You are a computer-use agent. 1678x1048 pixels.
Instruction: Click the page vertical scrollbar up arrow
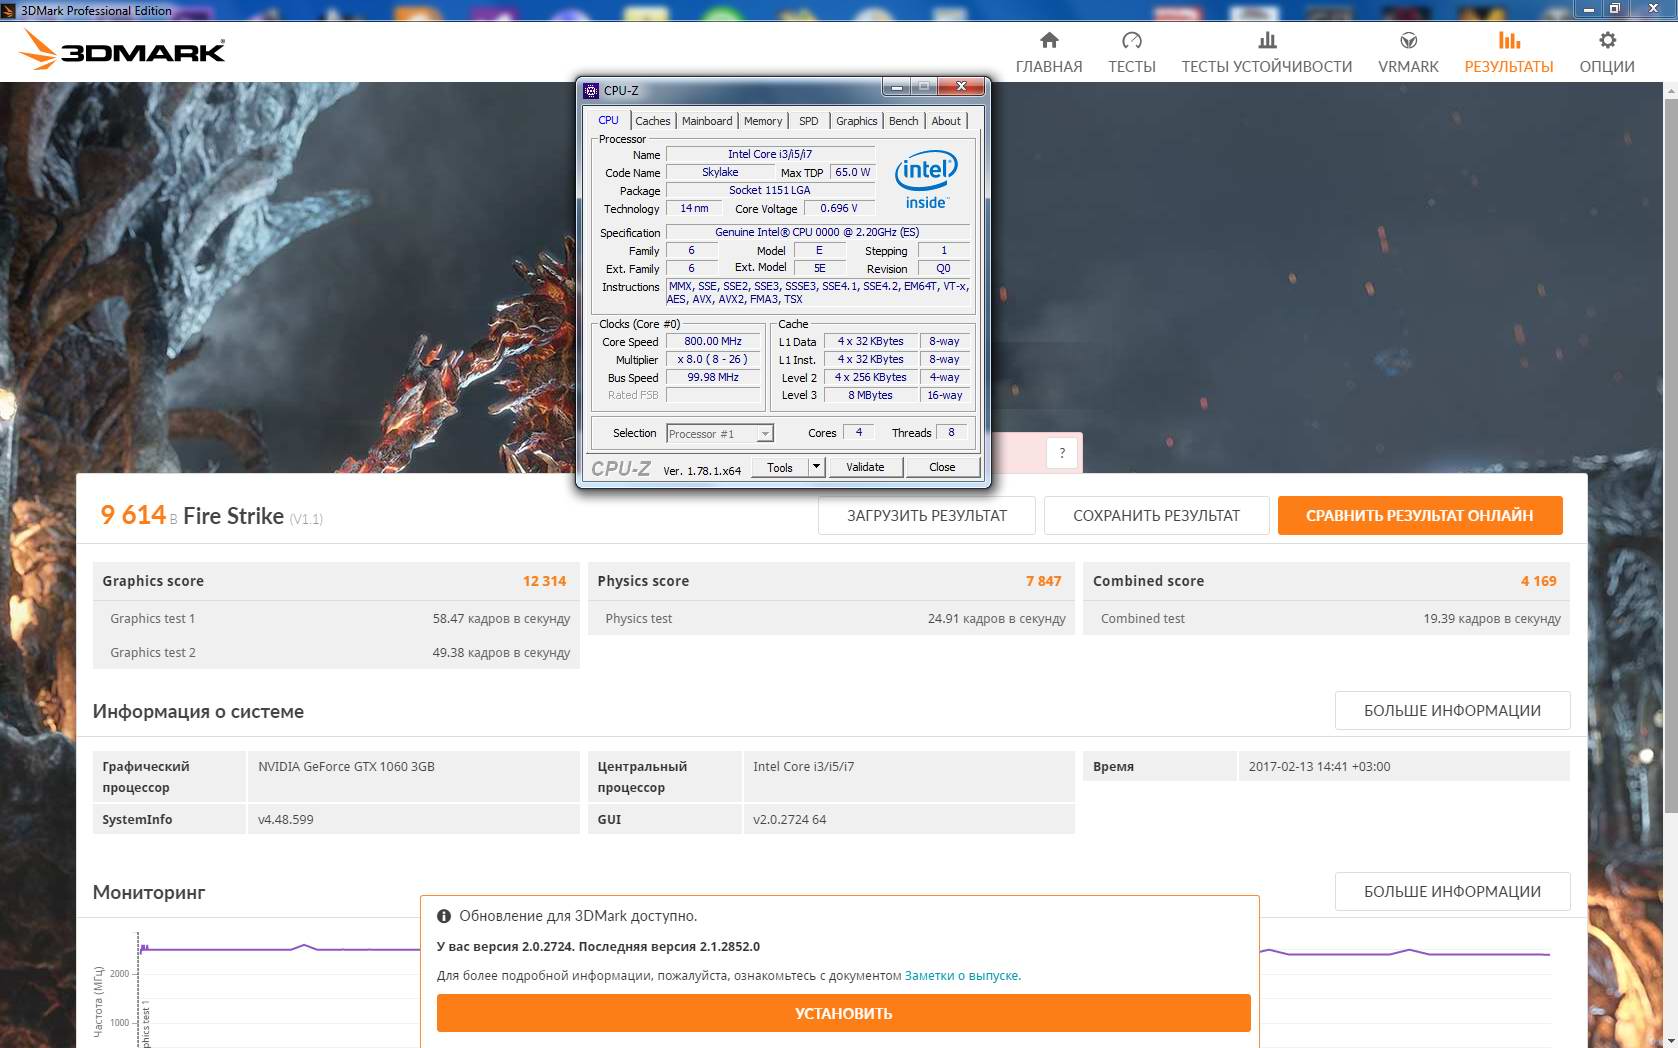tap(1670, 90)
